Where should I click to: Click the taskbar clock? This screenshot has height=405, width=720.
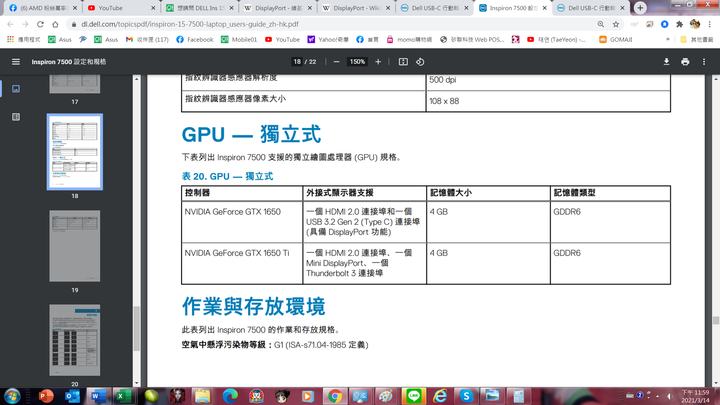click(x=695, y=396)
